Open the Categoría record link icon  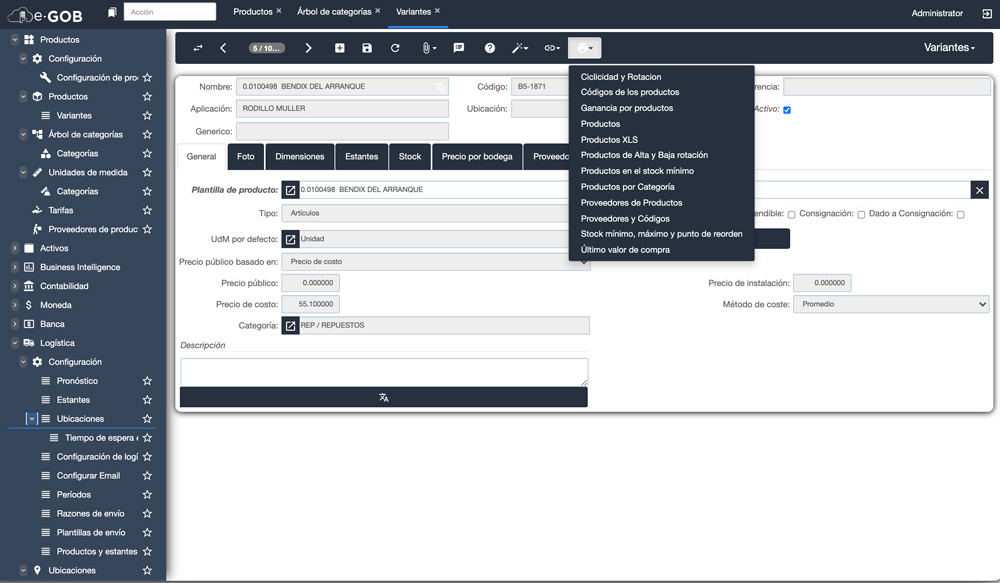point(290,326)
